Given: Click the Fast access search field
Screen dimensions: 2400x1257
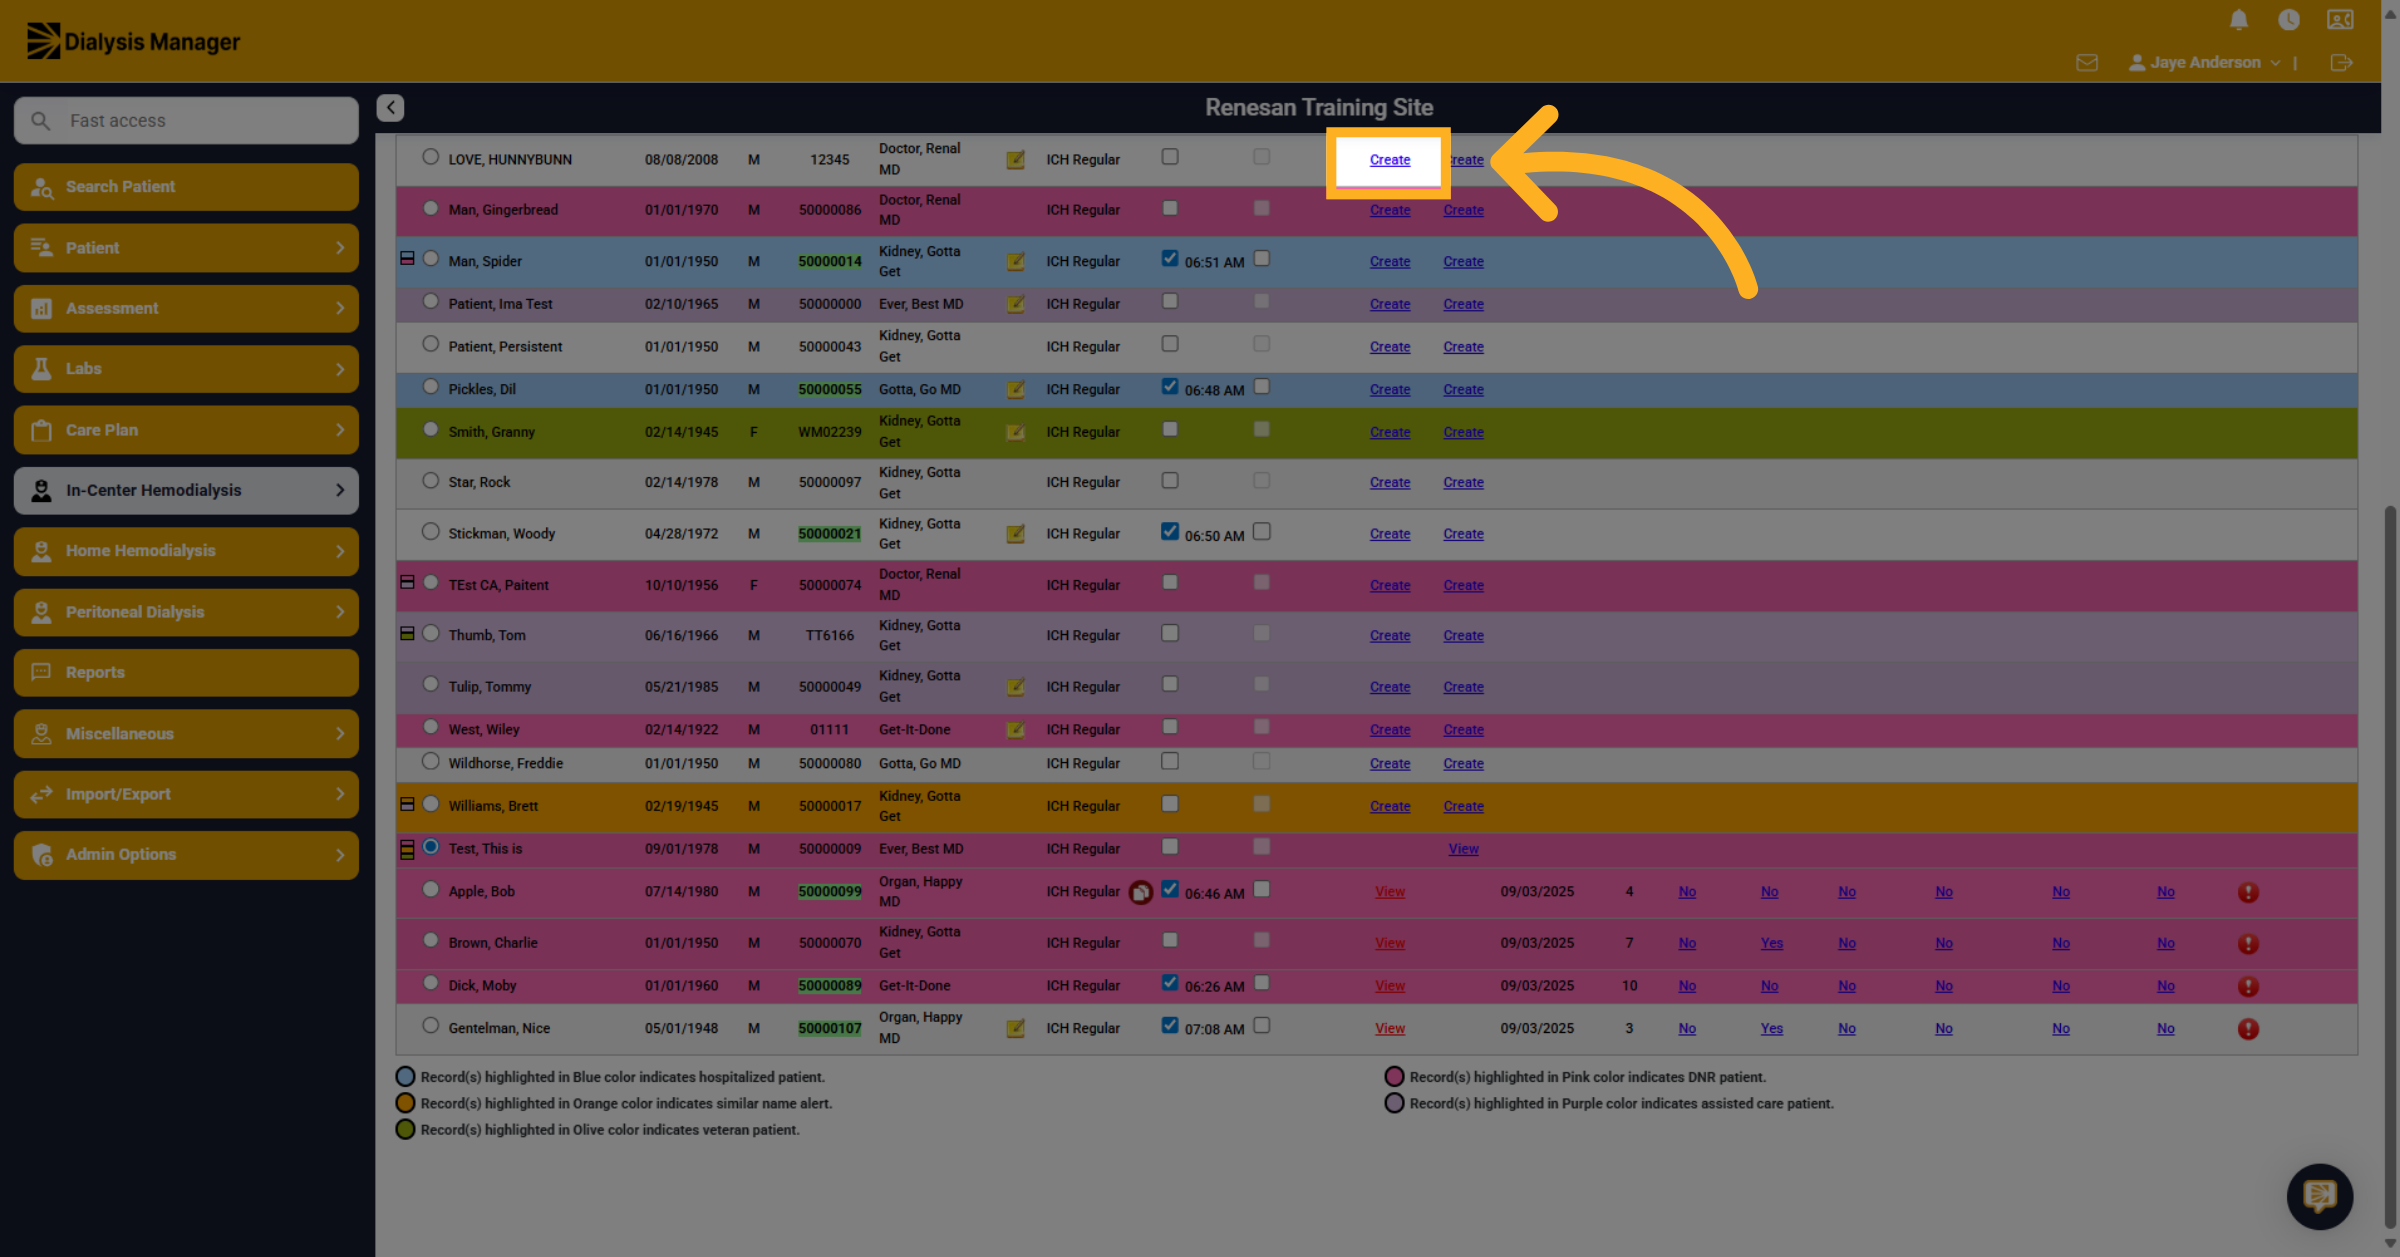Looking at the screenshot, I should point(186,120).
